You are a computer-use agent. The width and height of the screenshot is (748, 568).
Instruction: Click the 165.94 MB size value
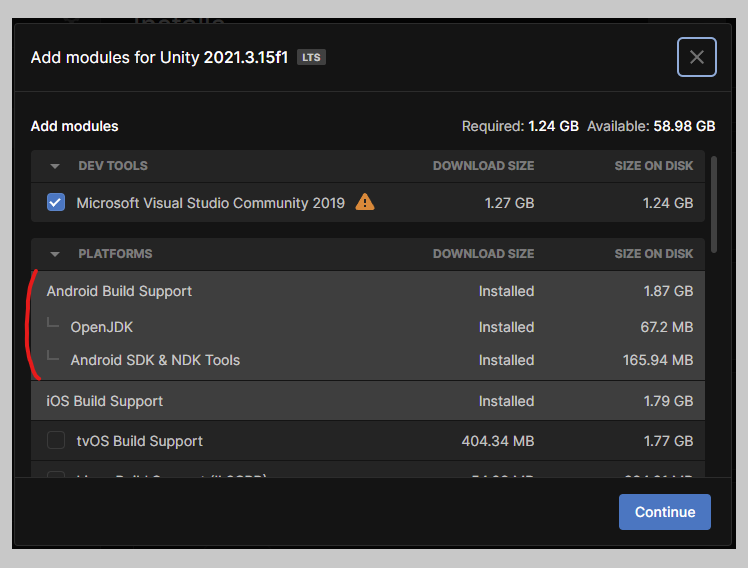coord(658,360)
